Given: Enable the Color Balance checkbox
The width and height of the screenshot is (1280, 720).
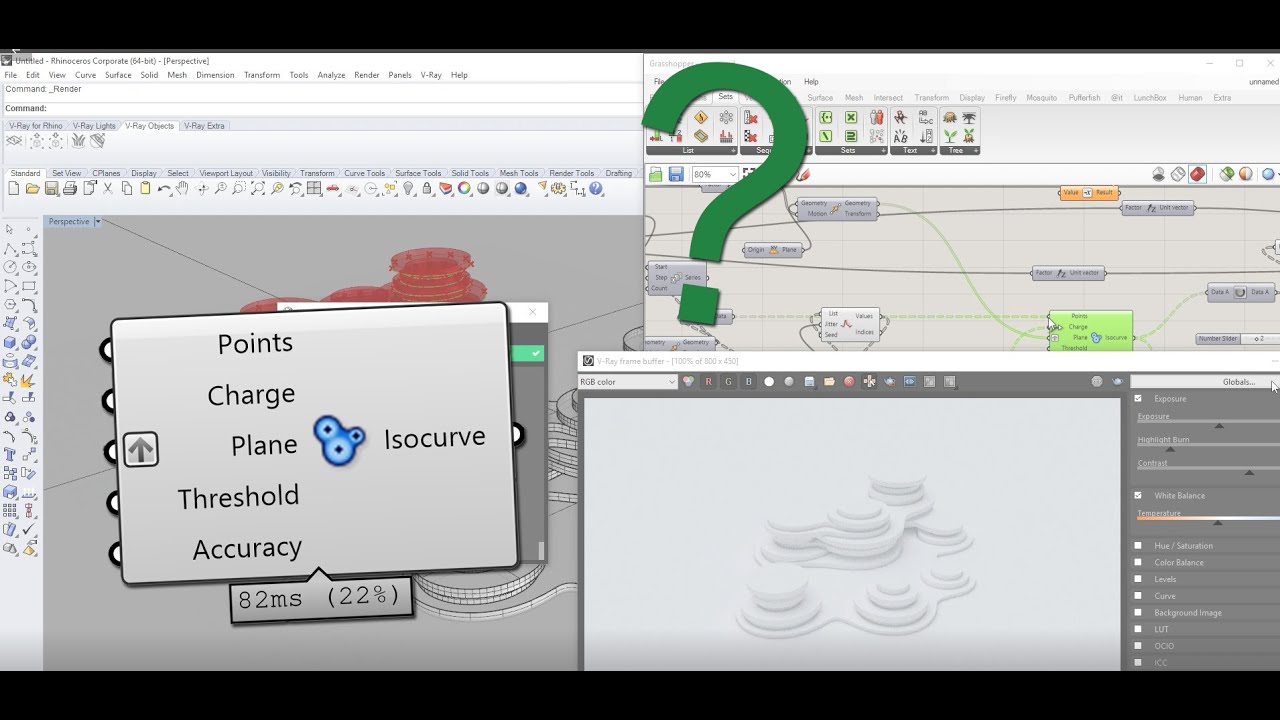Looking at the screenshot, I should tap(1137, 562).
